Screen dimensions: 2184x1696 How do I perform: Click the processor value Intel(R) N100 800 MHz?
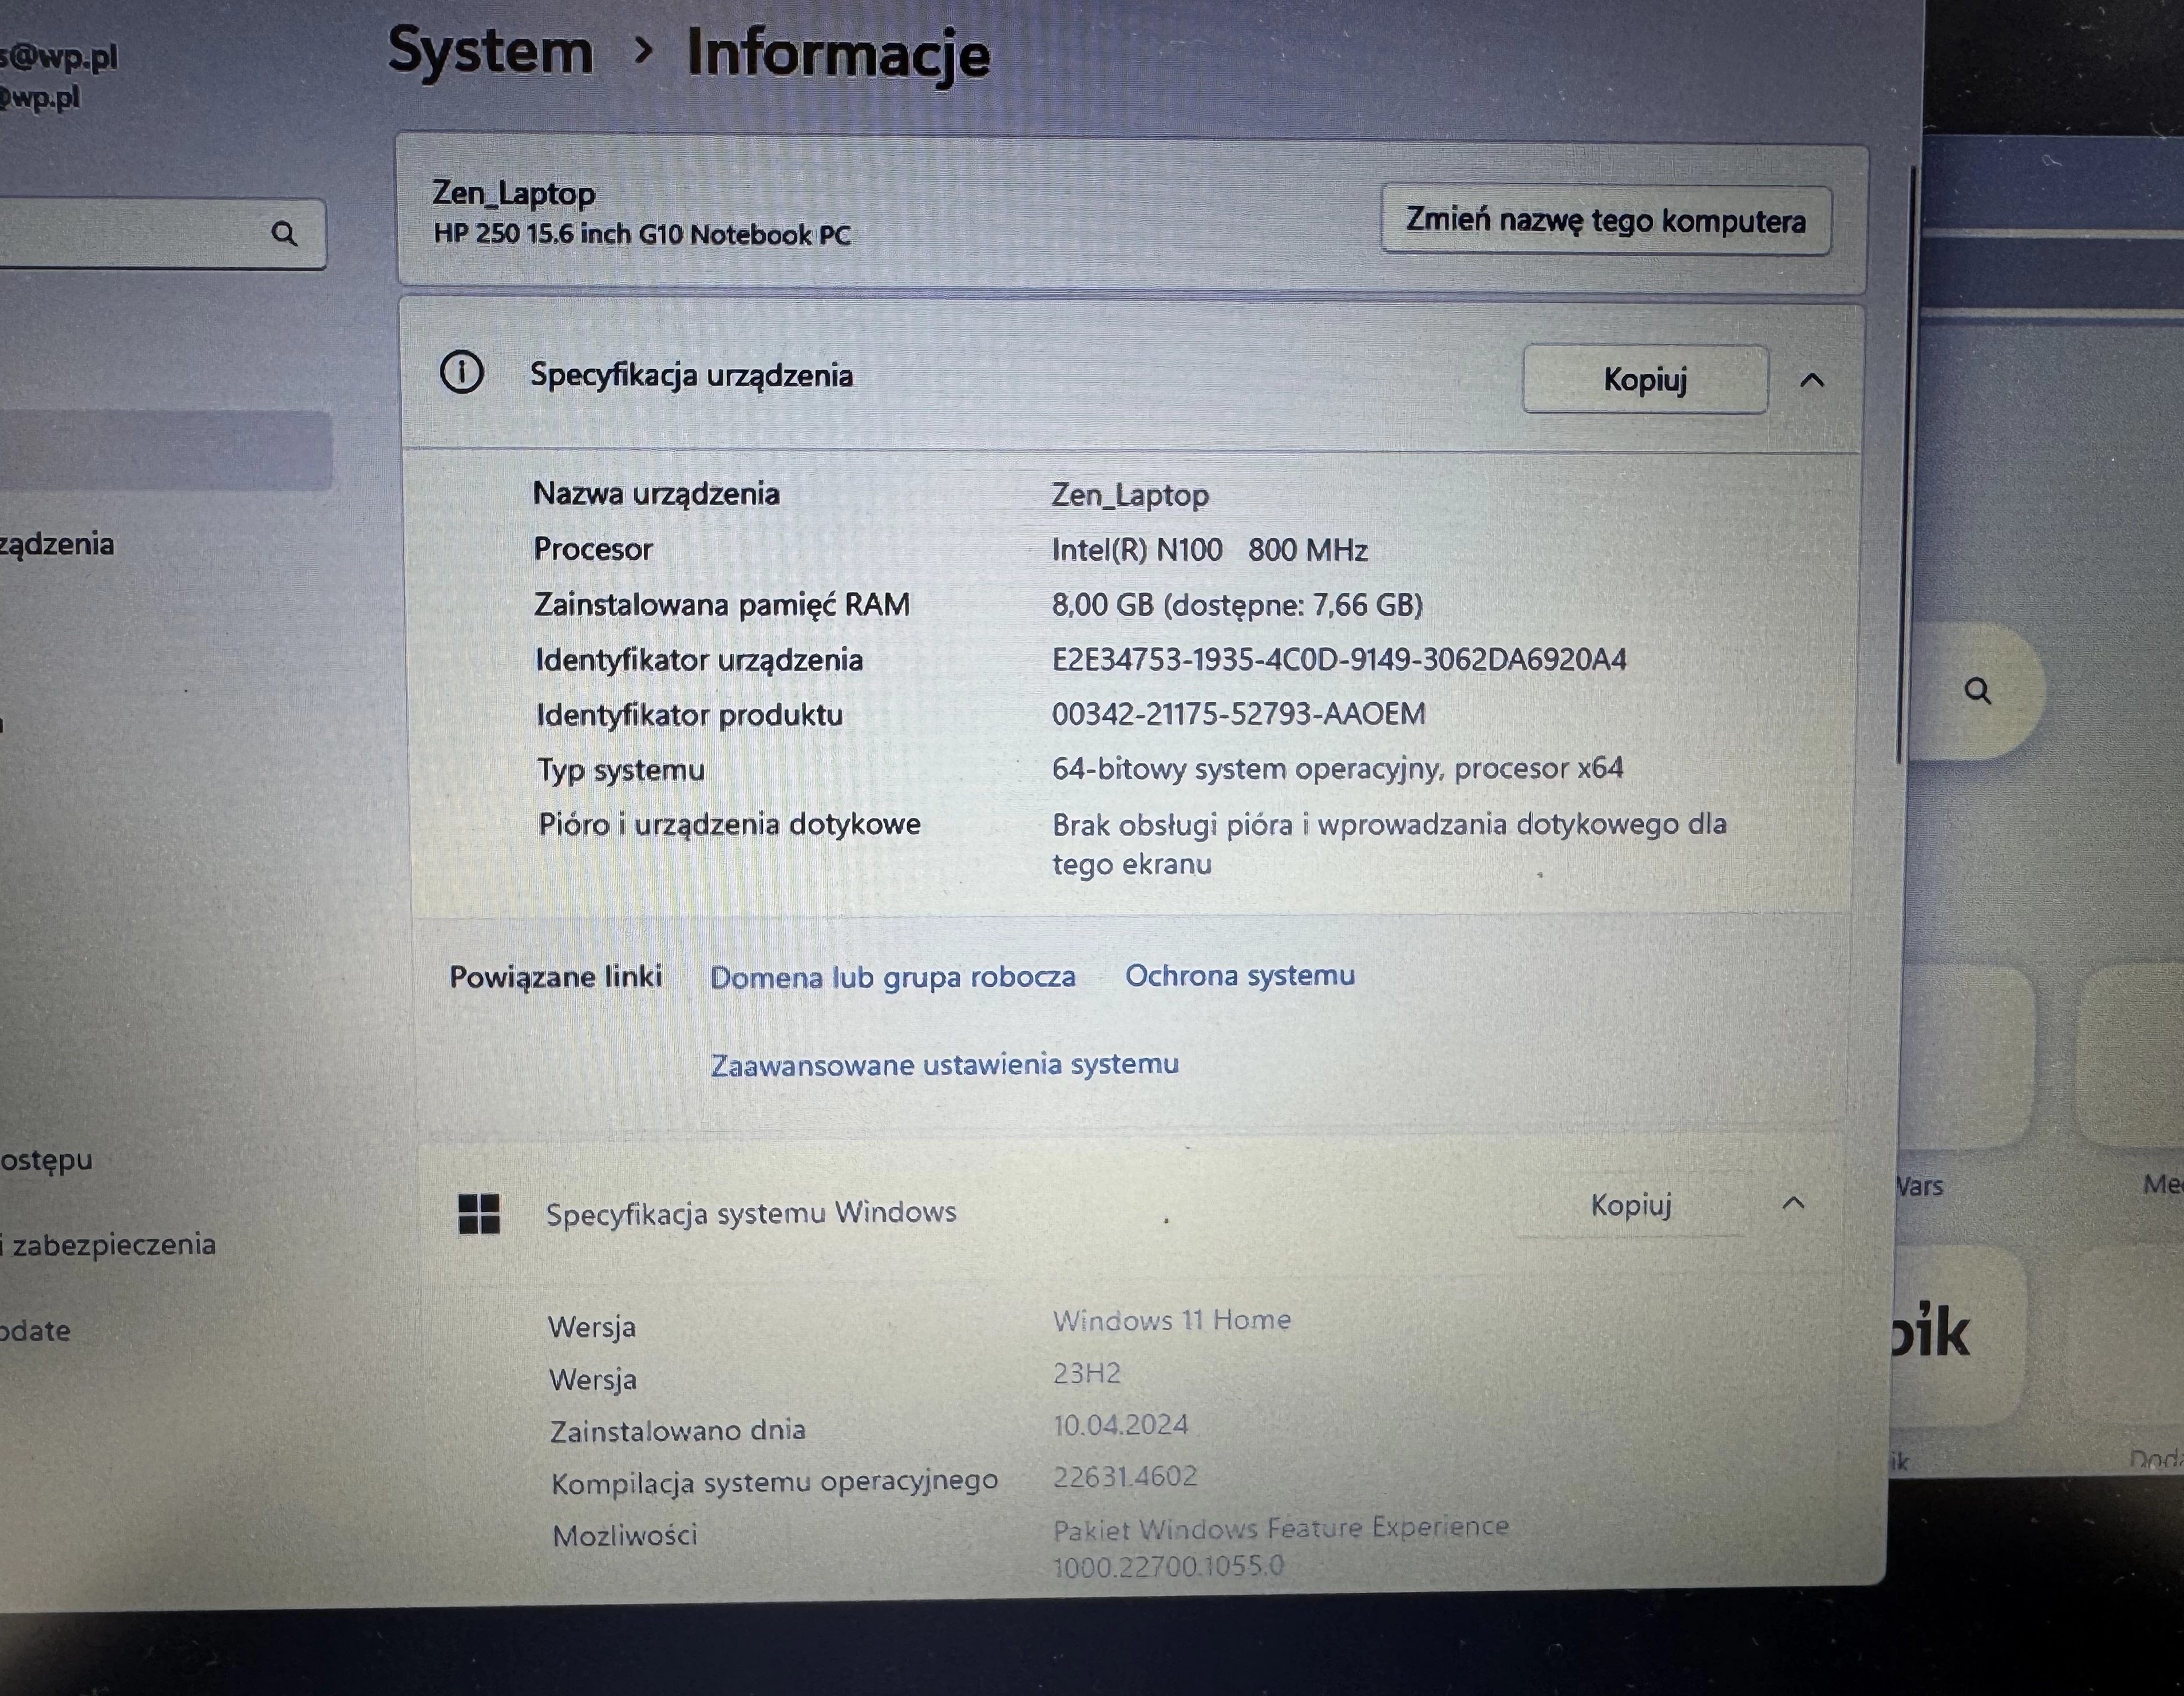1209,550
